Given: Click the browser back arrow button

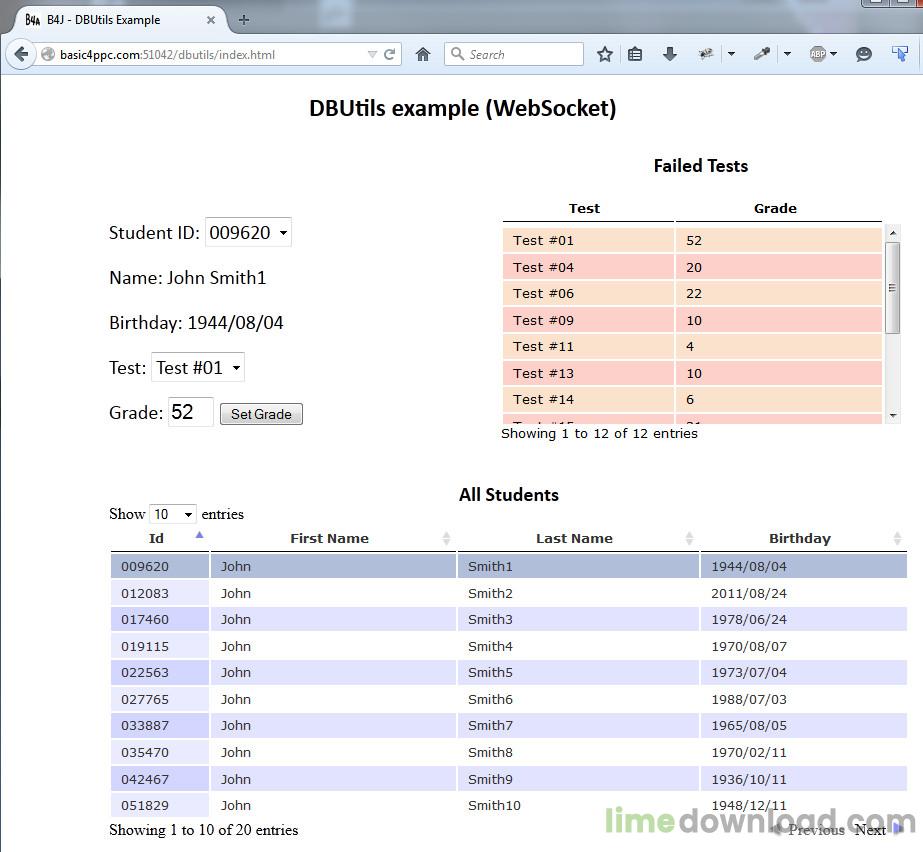Looking at the screenshot, I should point(20,55).
